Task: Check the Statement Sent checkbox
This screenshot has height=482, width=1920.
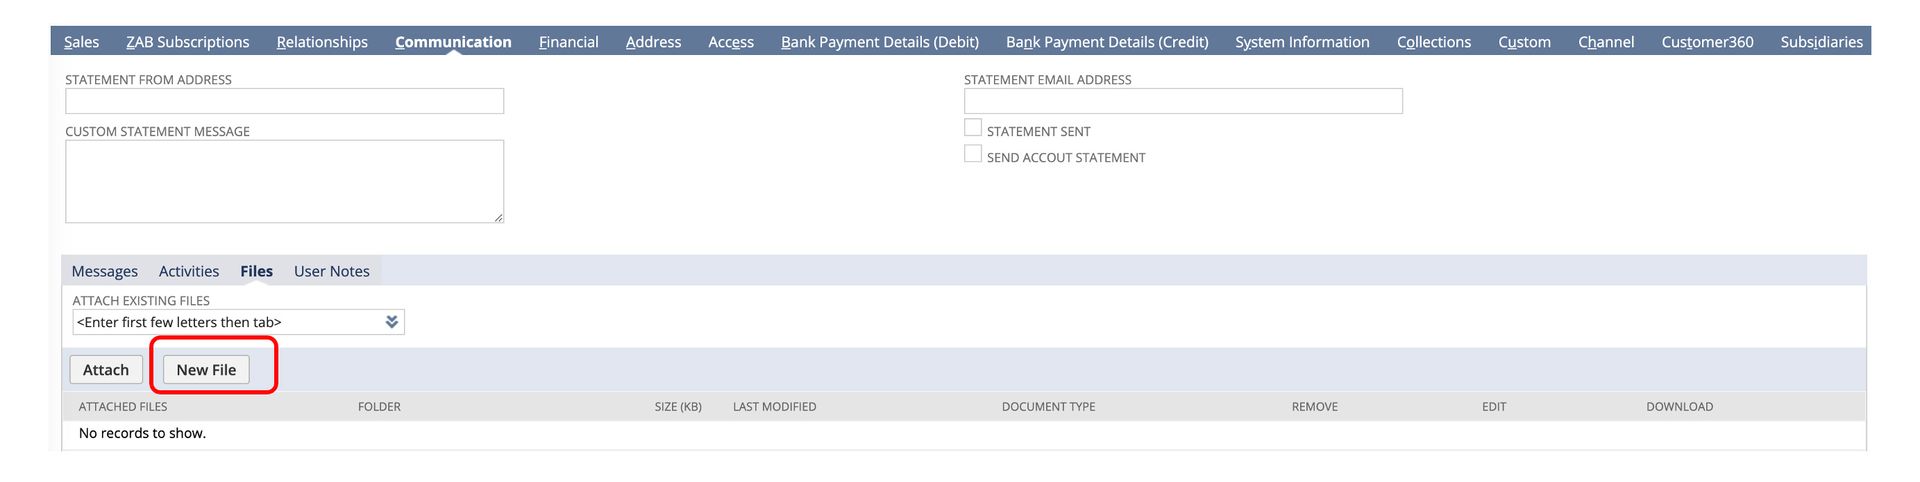Action: [x=972, y=128]
